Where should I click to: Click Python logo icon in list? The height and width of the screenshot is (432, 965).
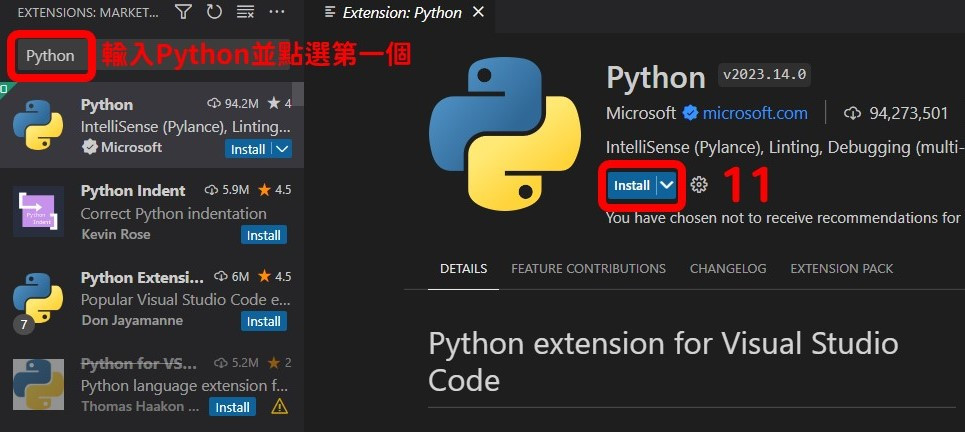coord(38,125)
